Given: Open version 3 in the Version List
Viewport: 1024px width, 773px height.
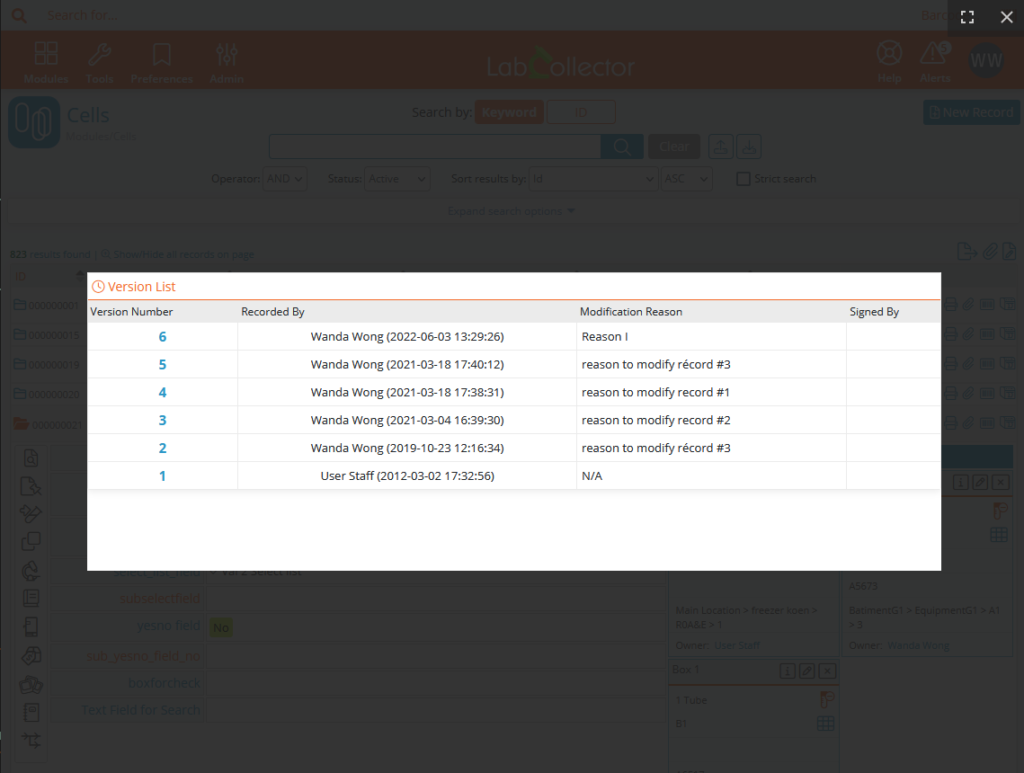Looking at the screenshot, I should coord(163,420).
